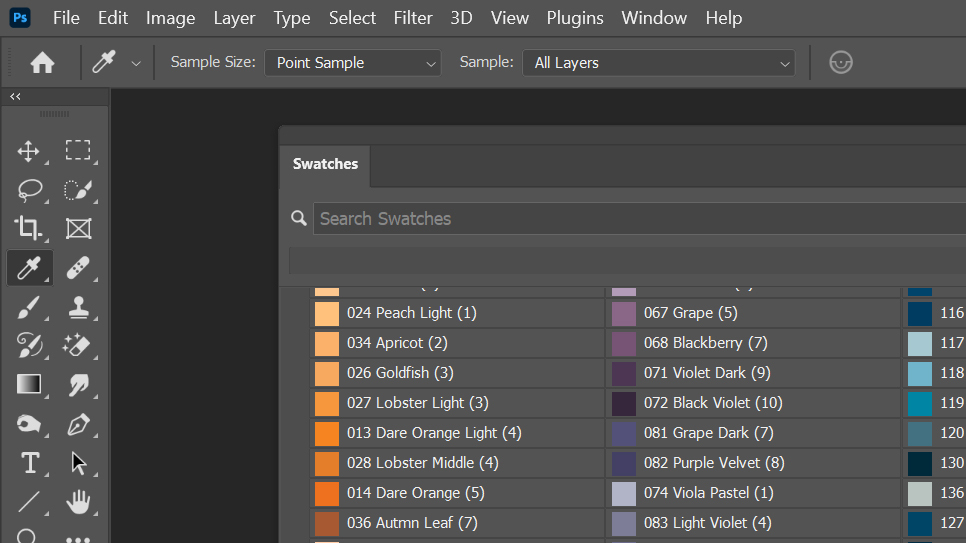Image resolution: width=966 pixels, height=543 pixels.
Task: Select the Hand tool
Action: coord(78,501)
